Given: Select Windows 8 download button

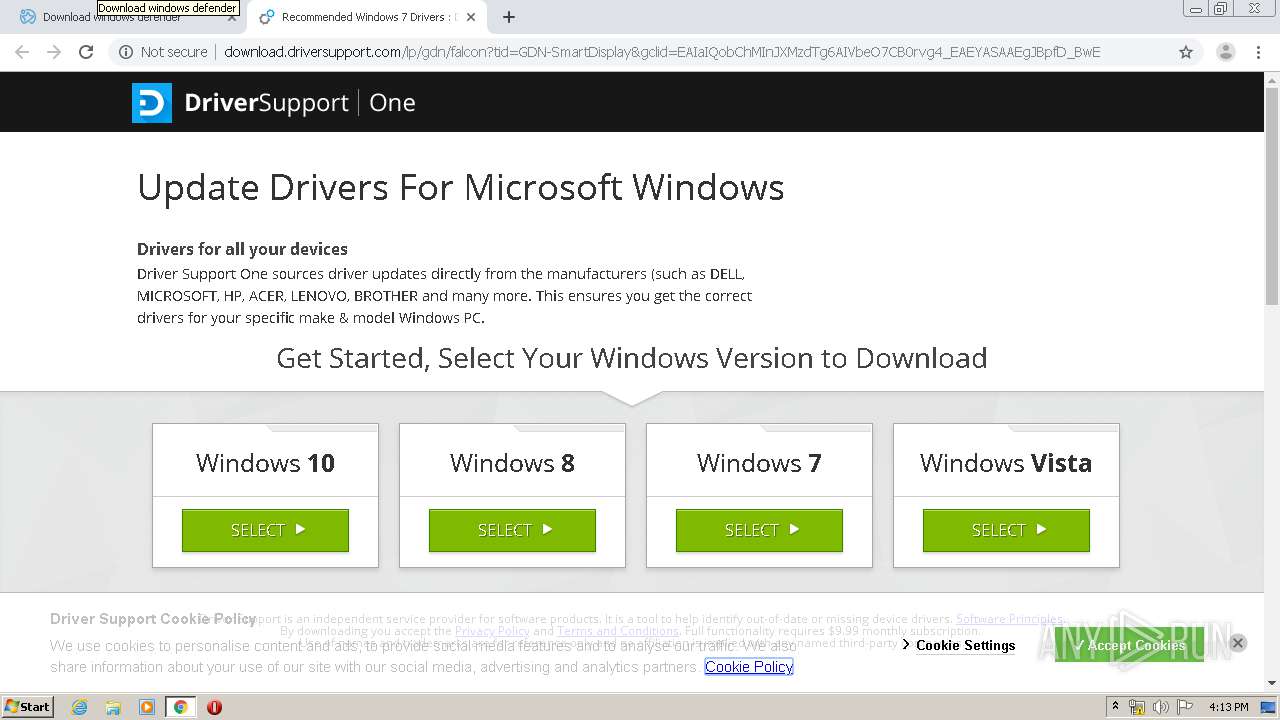Looking at the screenshot, I should click(512, 530).
